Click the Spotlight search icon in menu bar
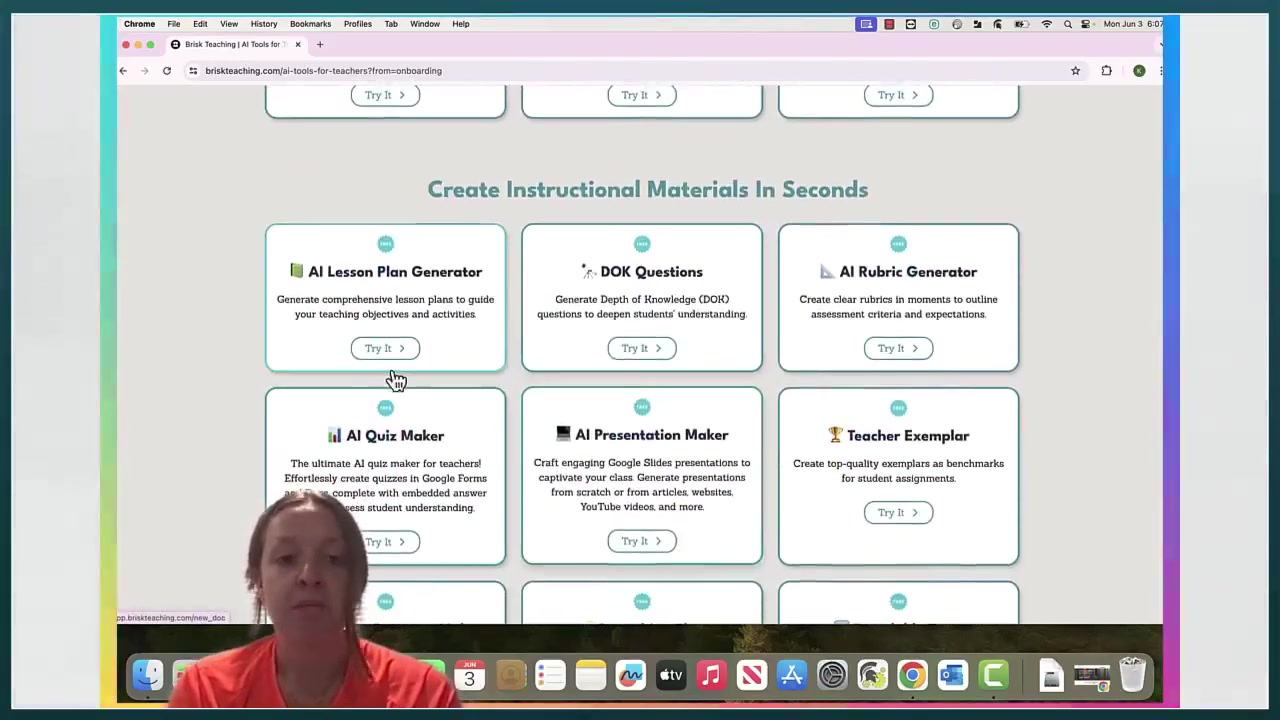Viewport: 1280px width, 720px height. [x=1068, y=24]
